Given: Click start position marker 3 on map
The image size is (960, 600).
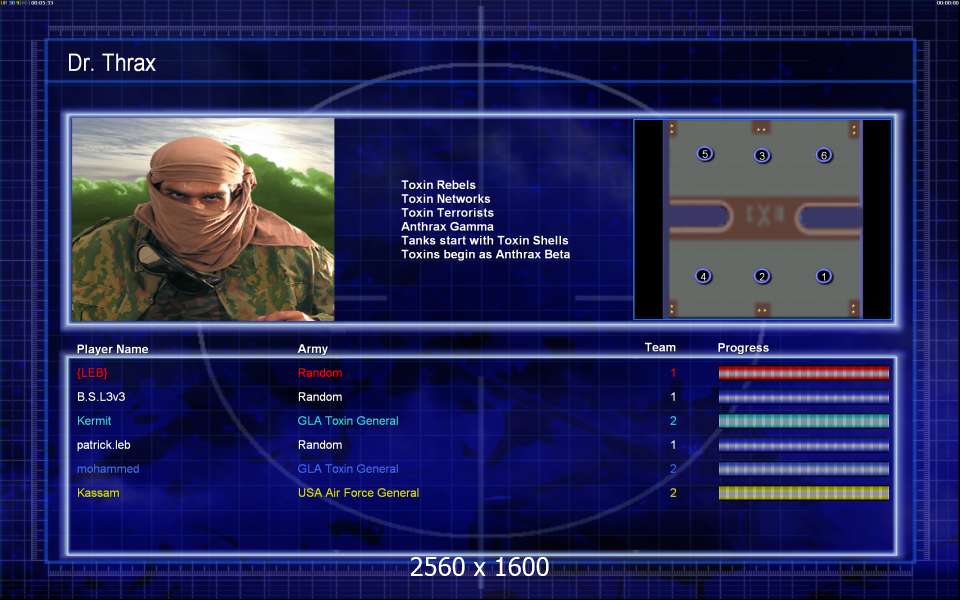Looking at the screenshot, I should coord(762,155).
